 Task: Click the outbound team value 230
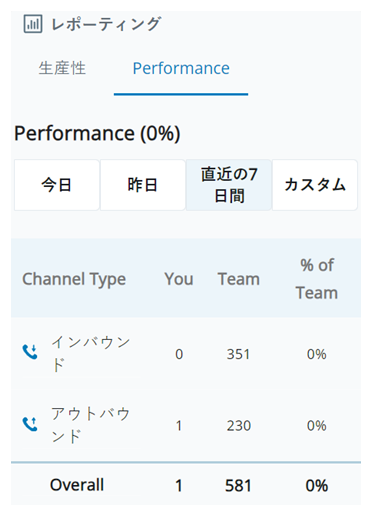239,426
